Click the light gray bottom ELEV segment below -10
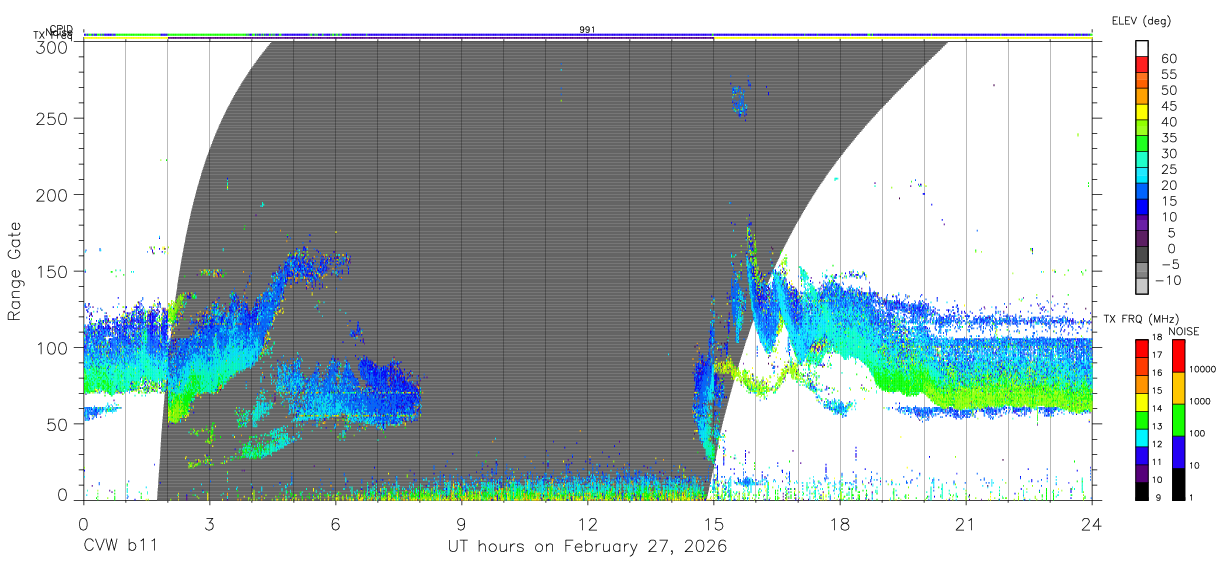Image resolution: width=1228 pixels, height=567 pixels. click(x=1142, y=288)
